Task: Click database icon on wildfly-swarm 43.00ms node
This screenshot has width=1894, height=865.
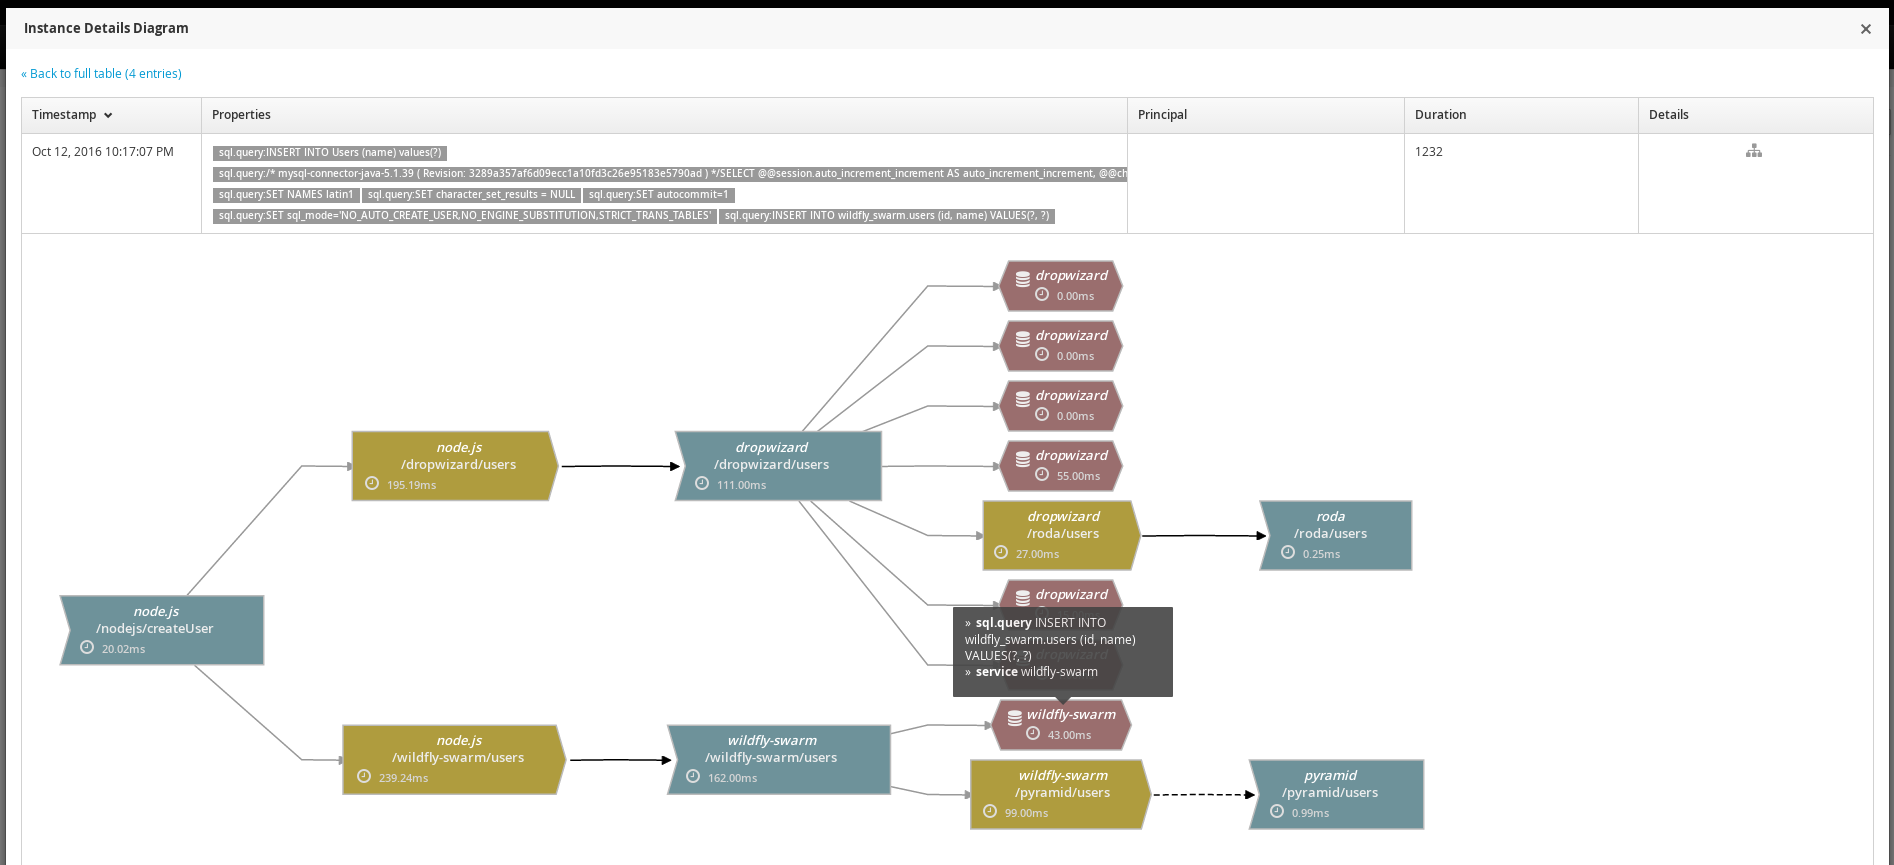Action: (1015, 718)
